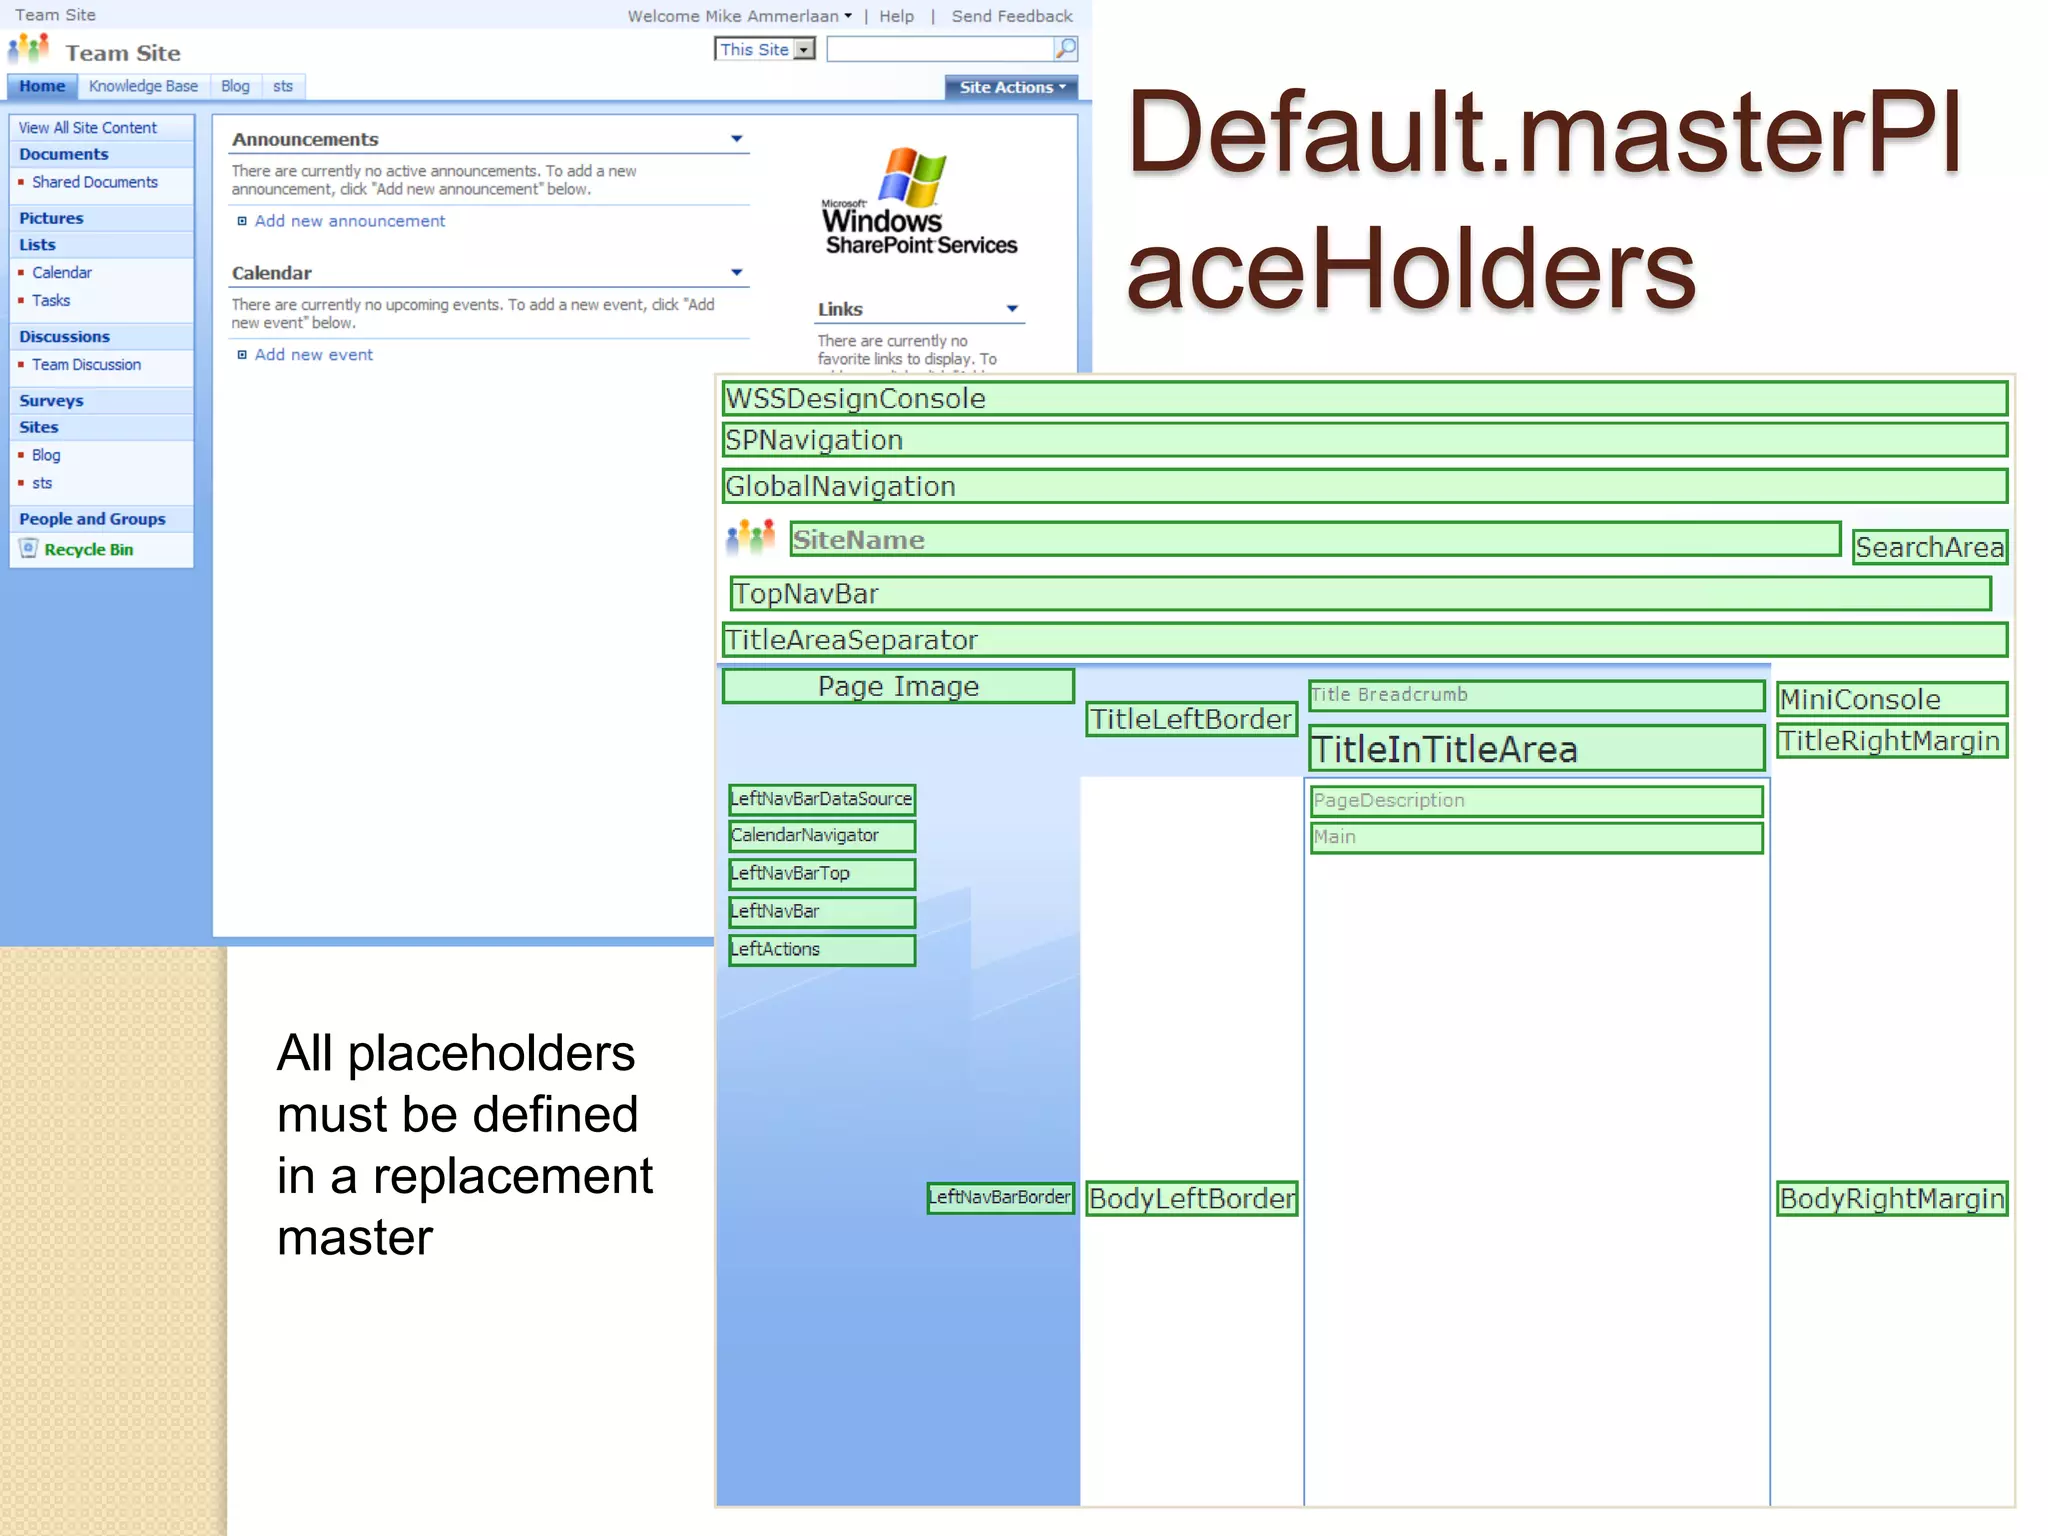Click the View All Site Content link
Screen dimensions: 2048x1536
click(x=88, y=128)
